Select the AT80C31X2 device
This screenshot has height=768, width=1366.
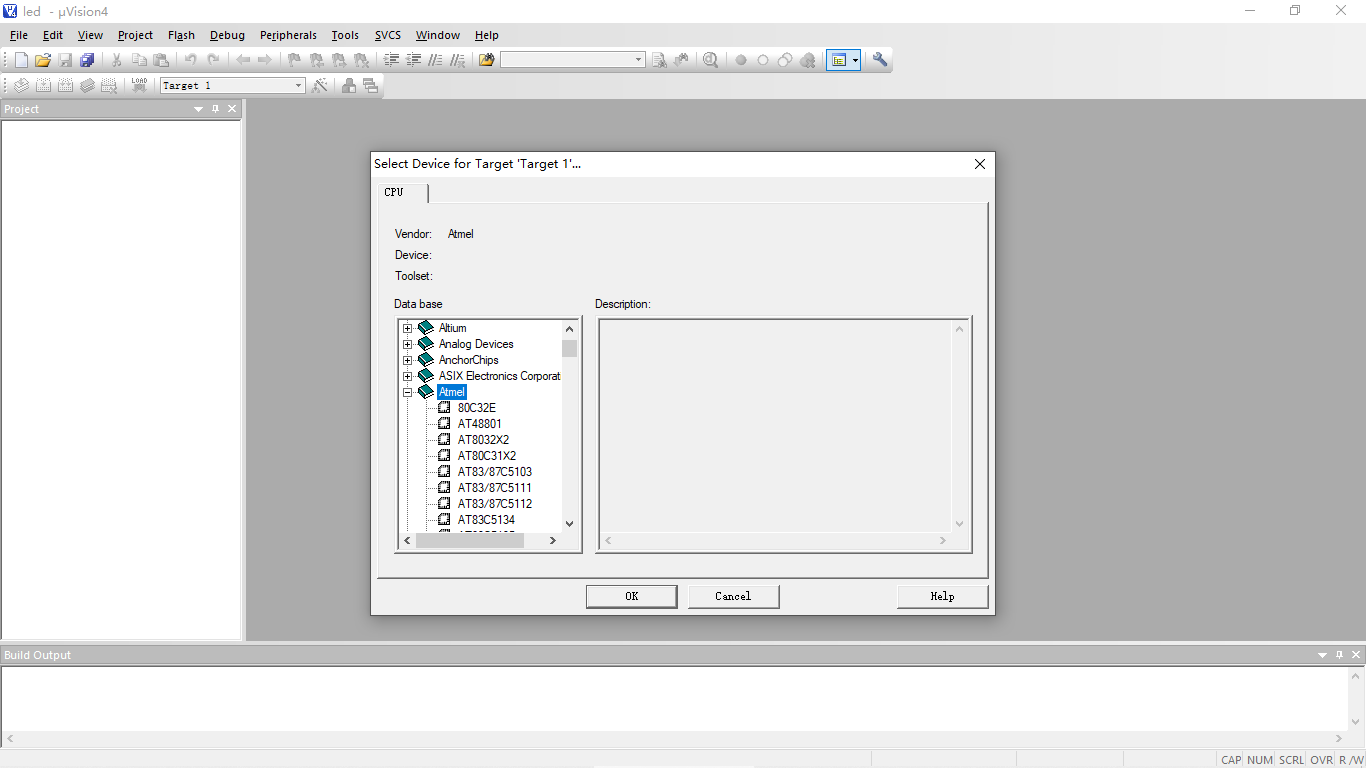(487, 456)
